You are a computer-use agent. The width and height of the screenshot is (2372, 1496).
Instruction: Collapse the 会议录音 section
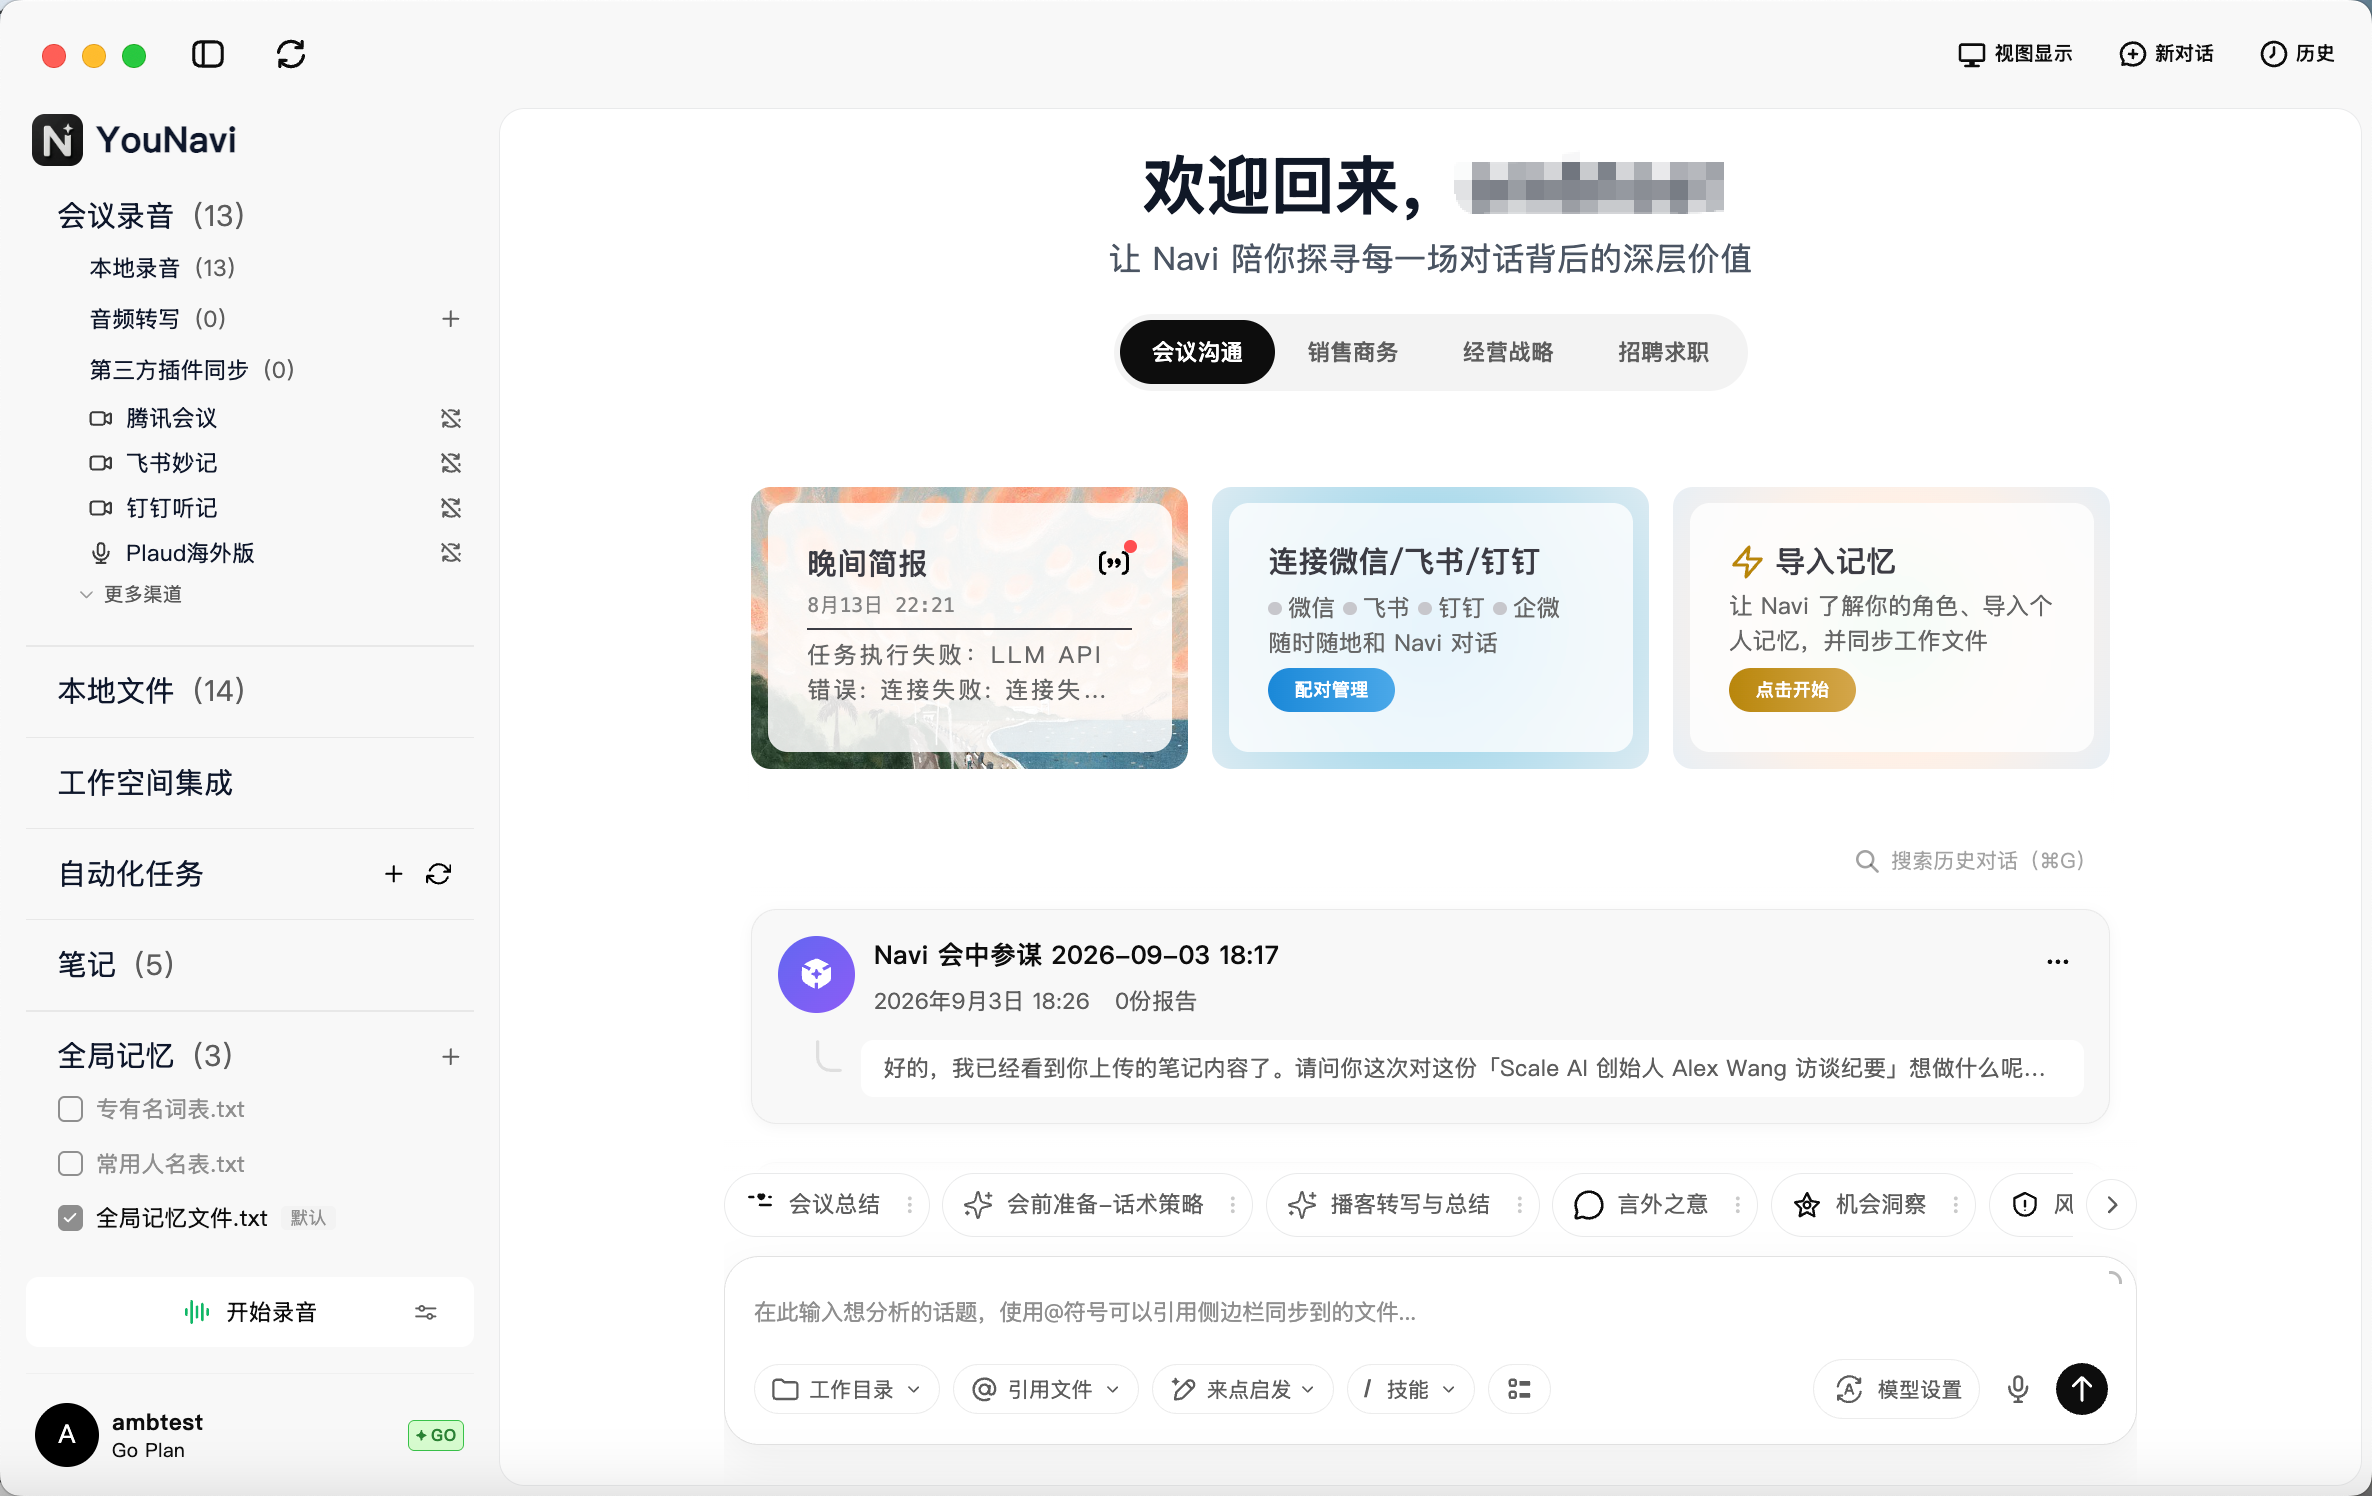(x=151, y=216)
